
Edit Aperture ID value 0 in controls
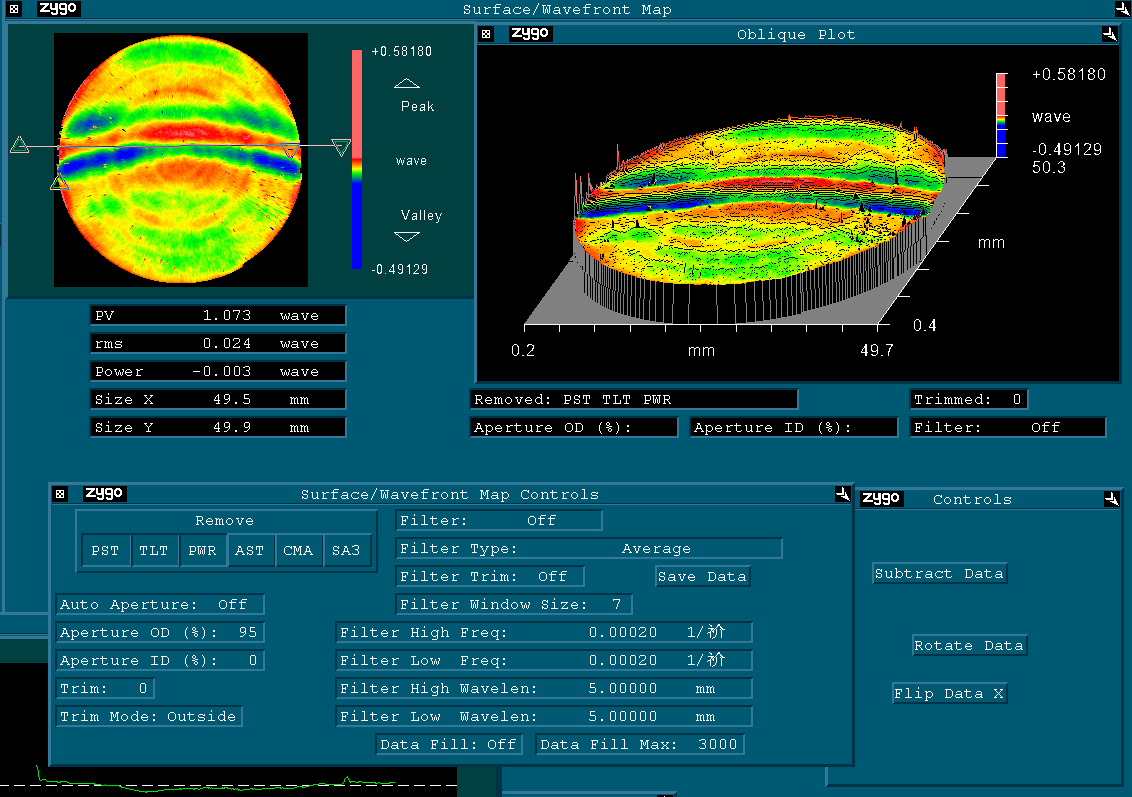click(160, 661)
